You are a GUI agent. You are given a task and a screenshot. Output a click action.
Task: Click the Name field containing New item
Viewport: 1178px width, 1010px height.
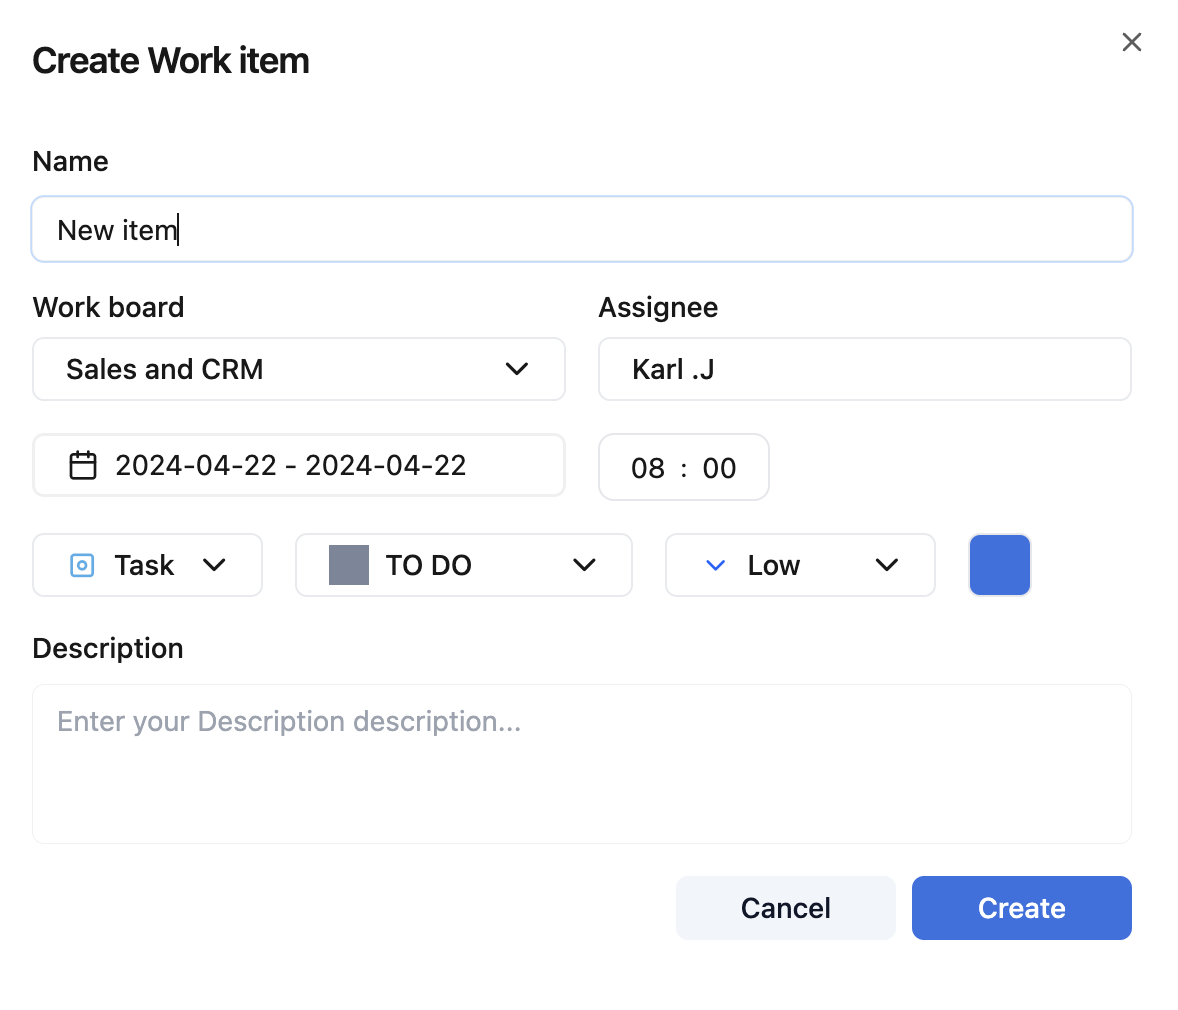[582, 229]
